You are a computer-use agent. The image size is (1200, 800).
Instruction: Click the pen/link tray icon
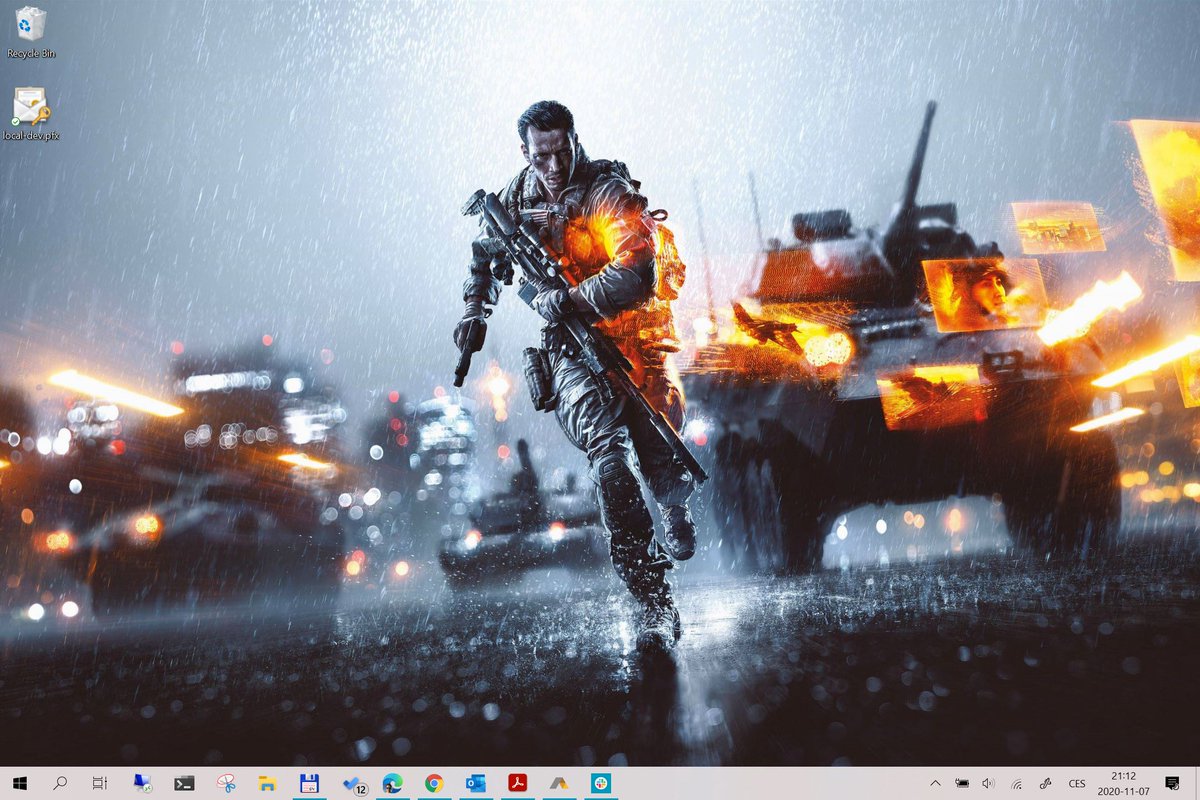click(1046, 783)
